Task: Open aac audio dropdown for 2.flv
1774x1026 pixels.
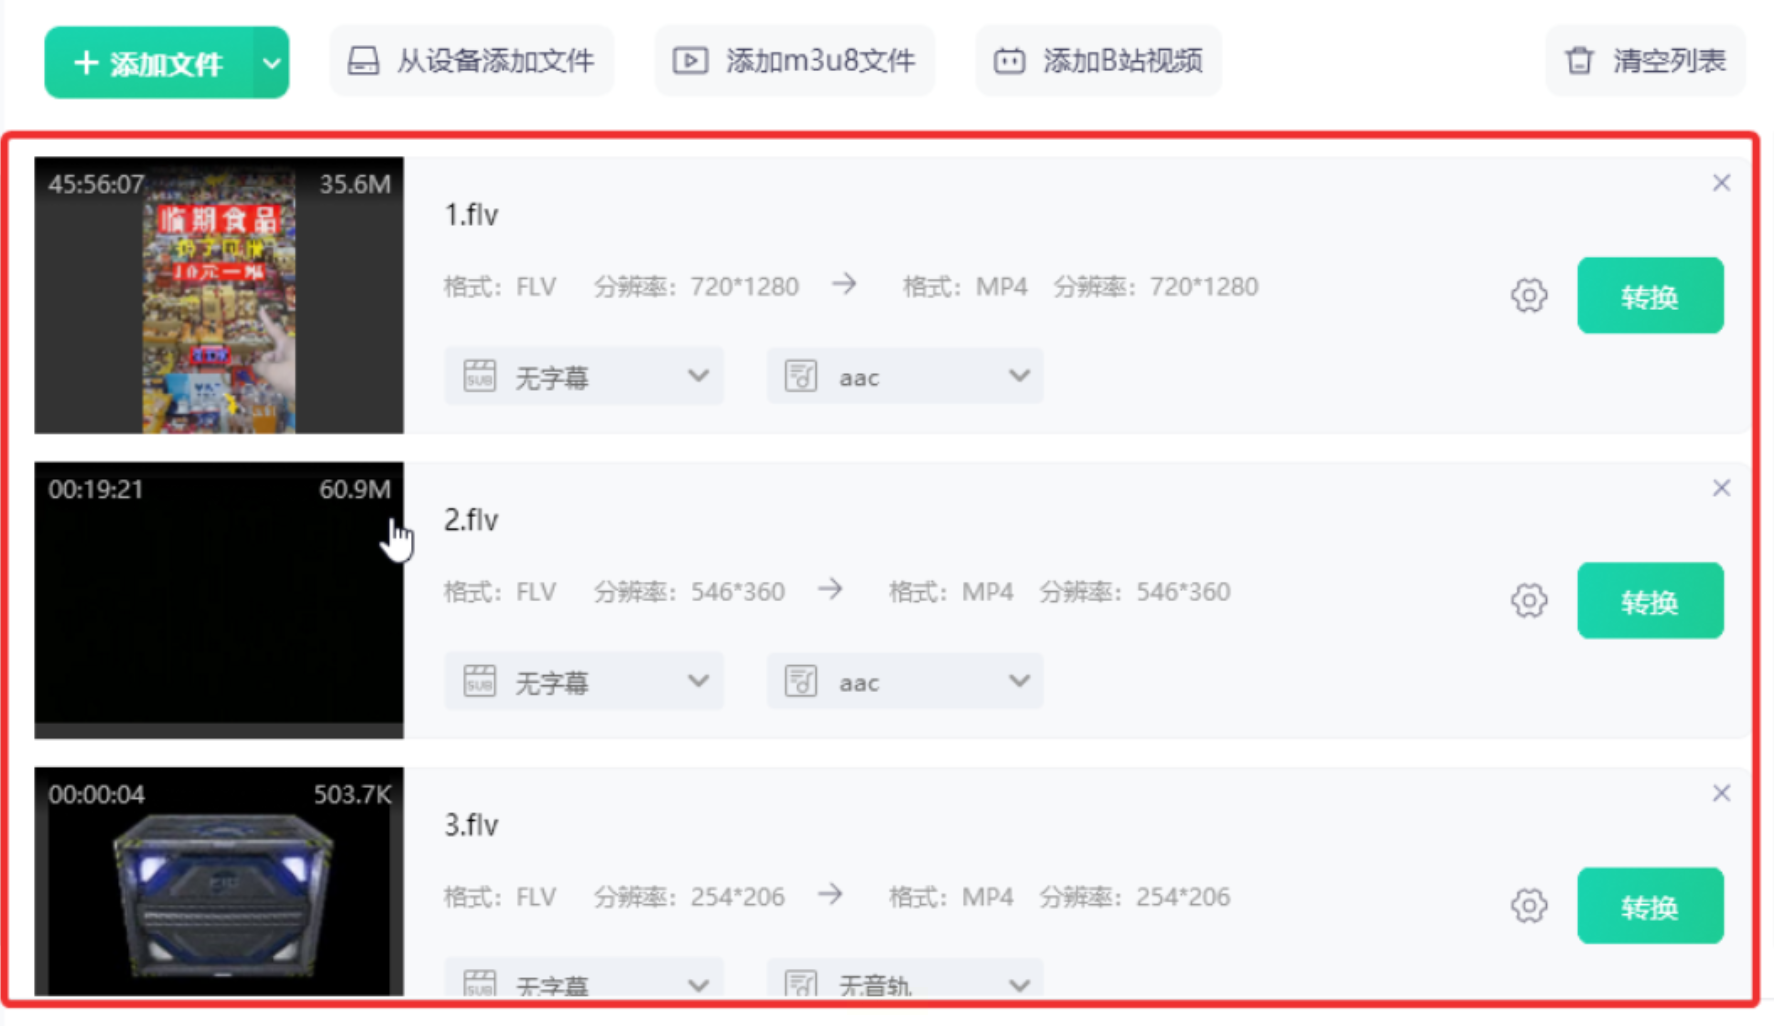Action: pyautogui.click(x=905, y=682)
